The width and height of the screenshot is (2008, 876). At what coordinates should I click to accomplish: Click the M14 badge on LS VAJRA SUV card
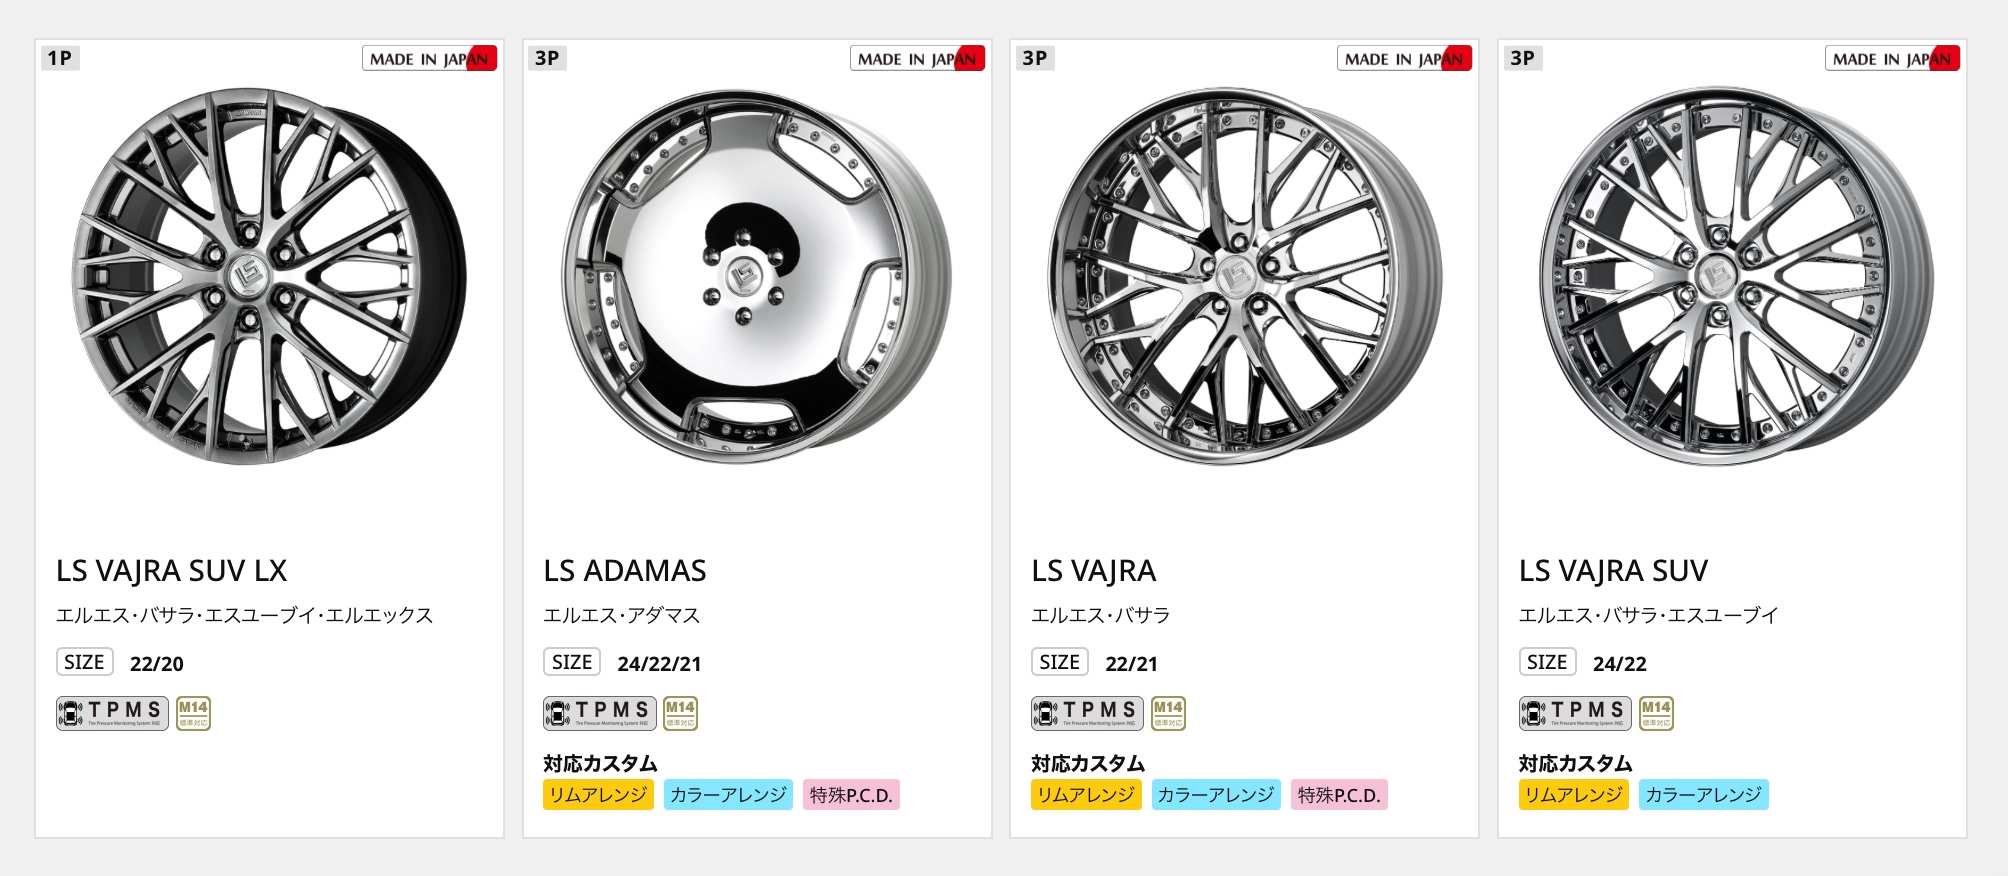(1656, 713)
